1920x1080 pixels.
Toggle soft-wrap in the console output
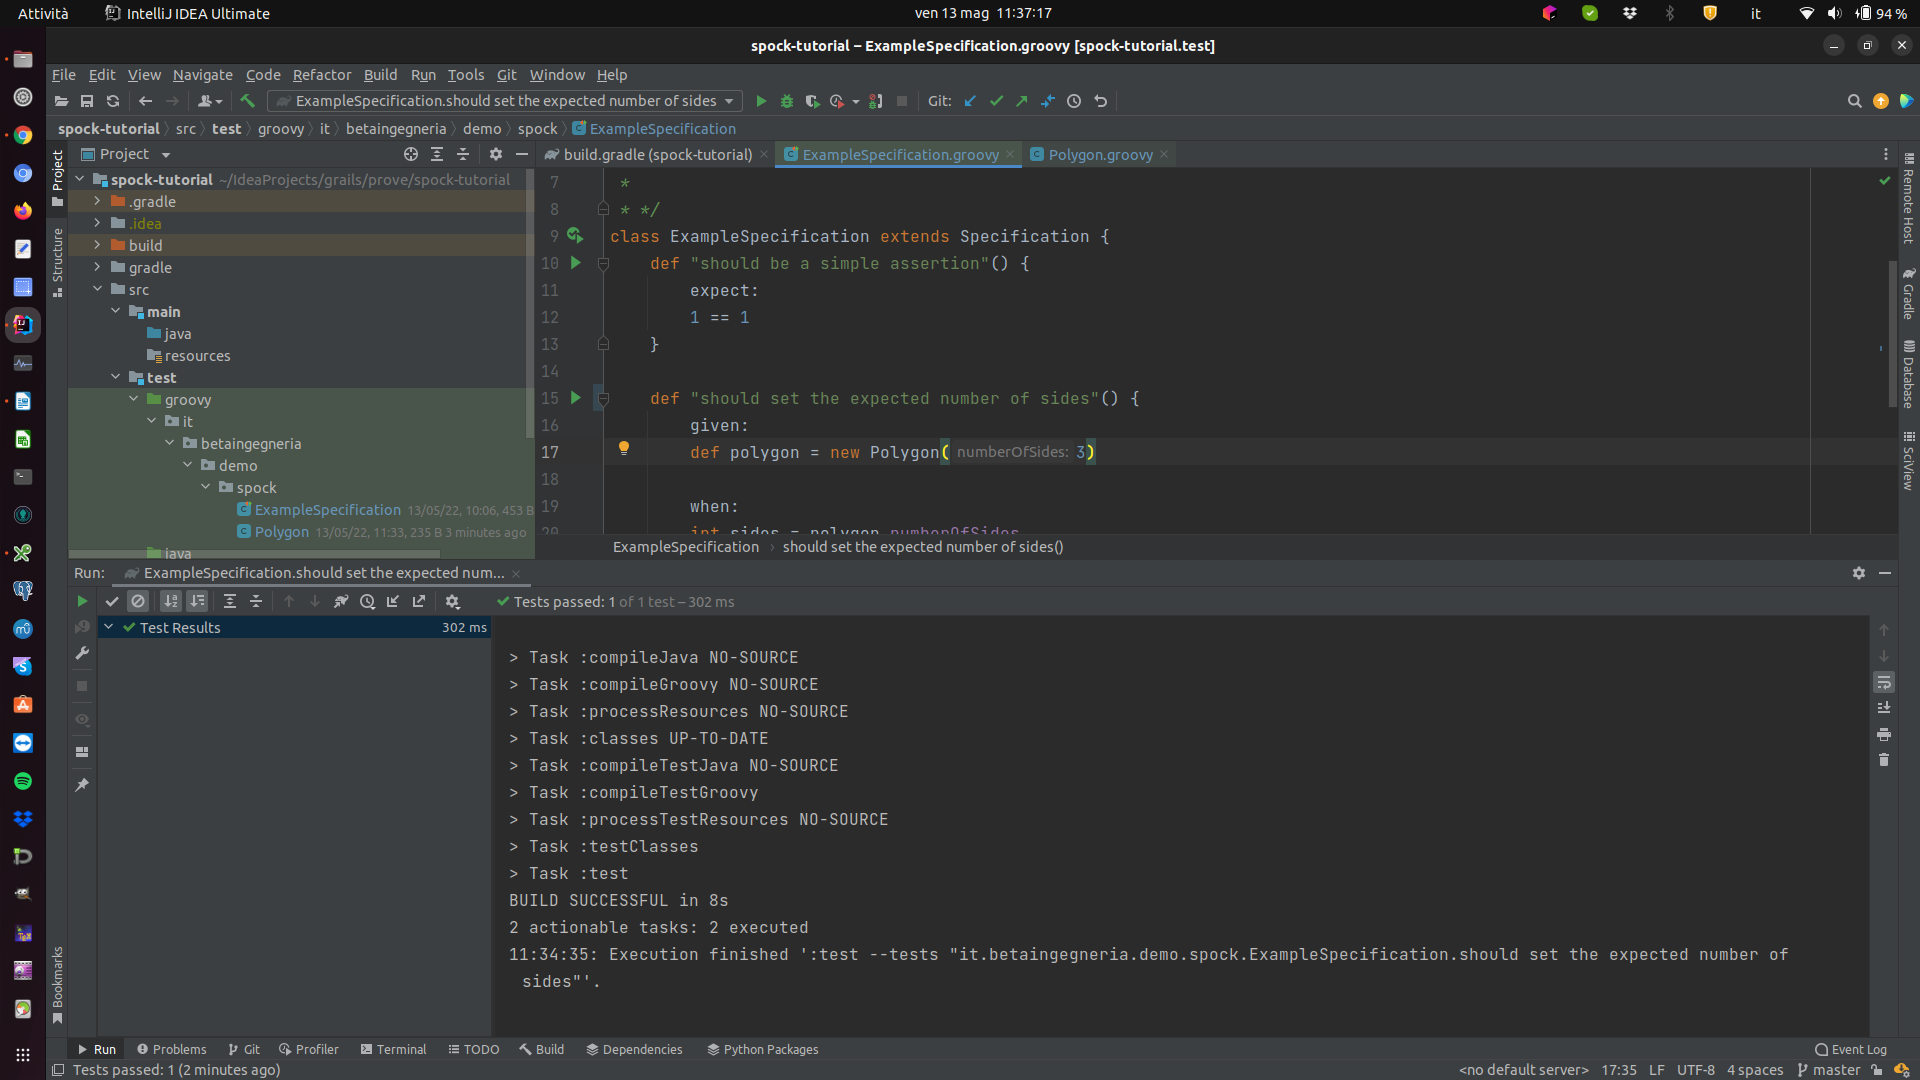pyautogui.click(x=1884, y=682)
